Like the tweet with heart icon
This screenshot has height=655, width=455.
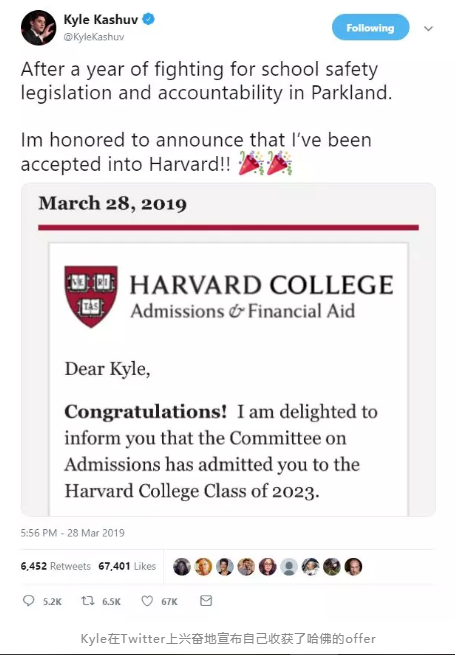coord(147,601)
